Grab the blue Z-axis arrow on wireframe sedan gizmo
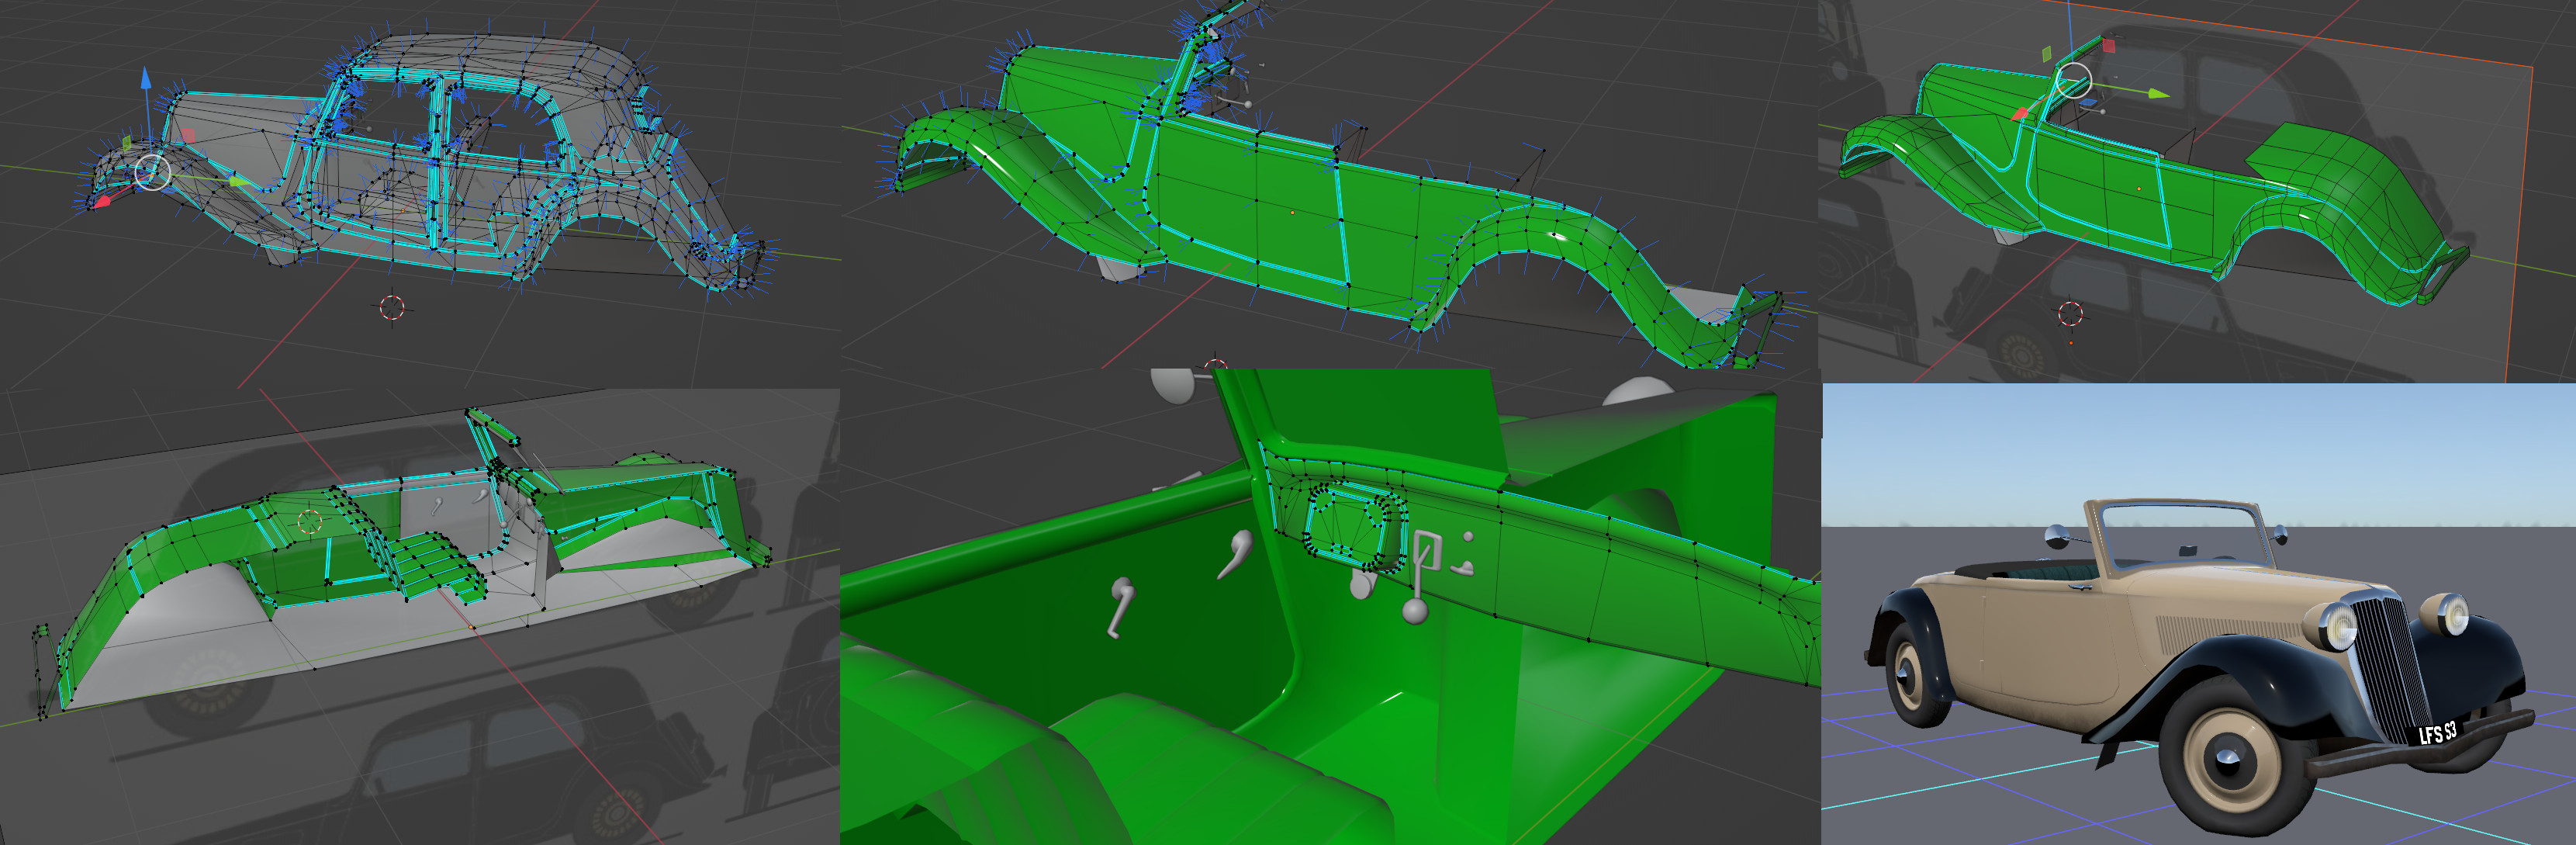This screenshot has width=2576, height=845. [x=146, y=80]
